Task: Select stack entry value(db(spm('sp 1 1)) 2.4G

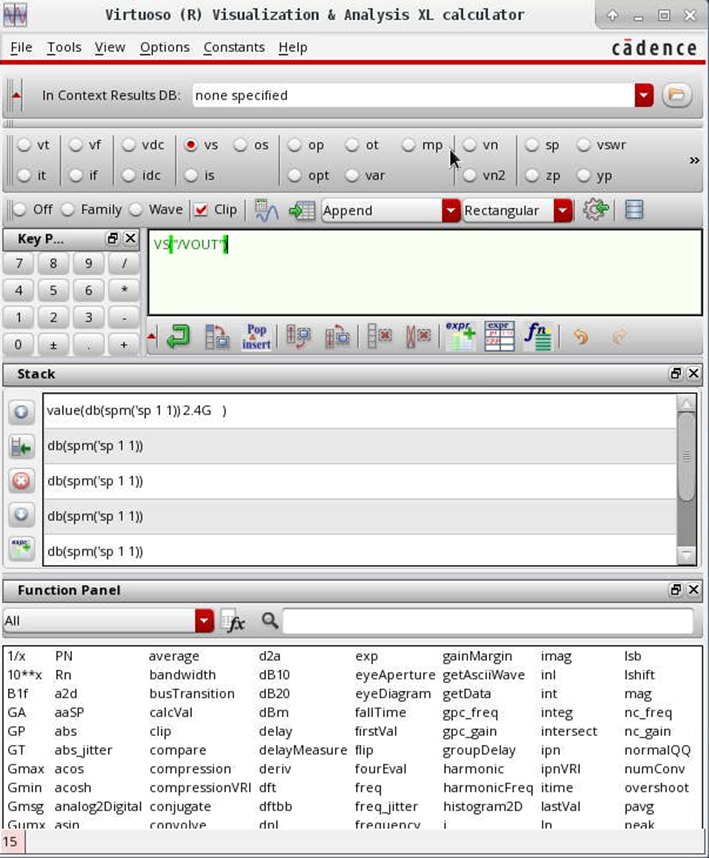Action: pos(360,411)
